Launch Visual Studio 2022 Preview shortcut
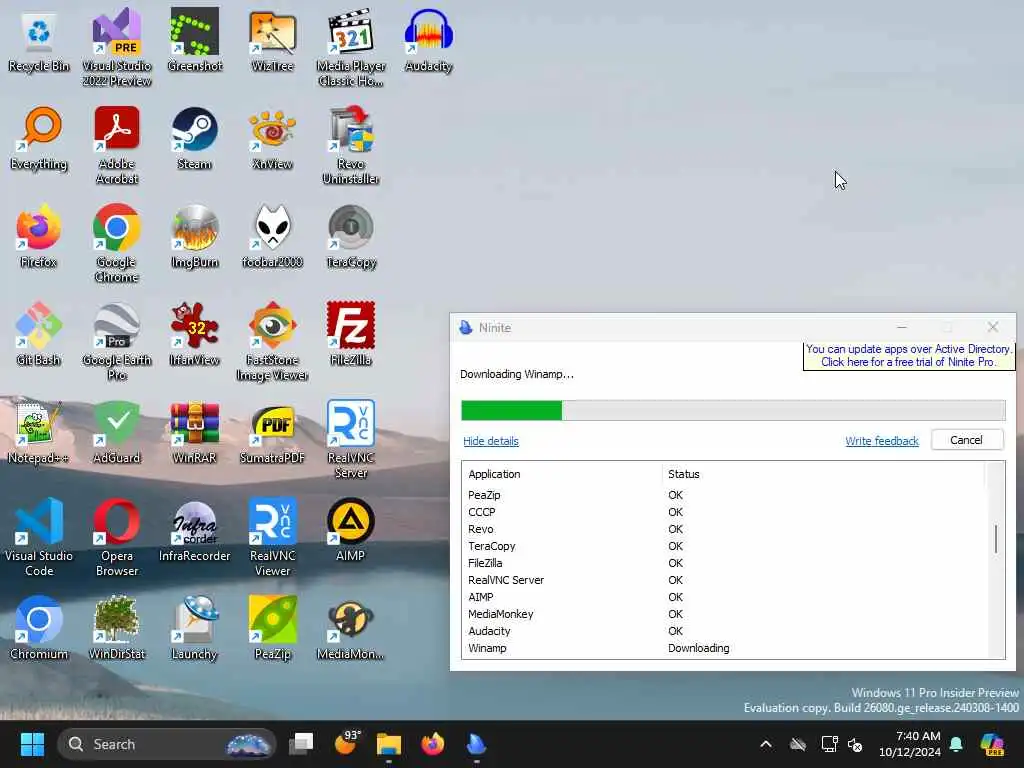Screen dimensions: 1024x768 point(117,47)
